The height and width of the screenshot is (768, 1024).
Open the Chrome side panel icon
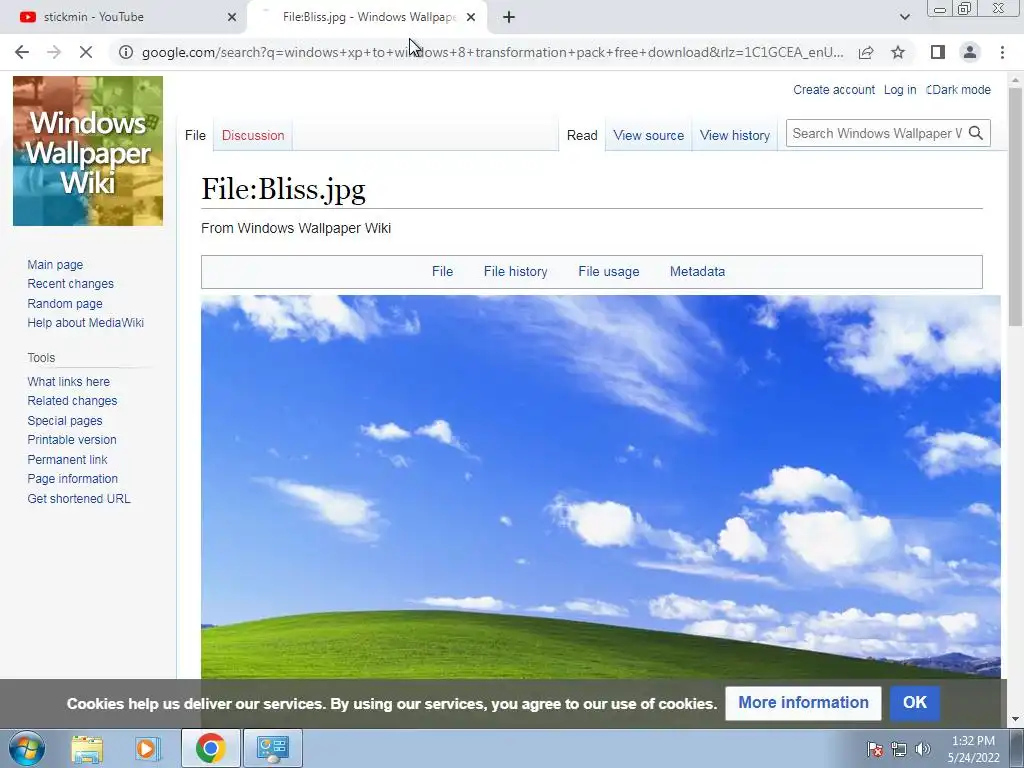[938, 52]
